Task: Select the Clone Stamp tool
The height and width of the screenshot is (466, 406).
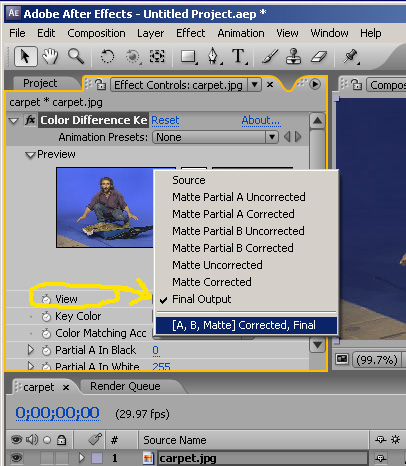Action: (294, 56)
